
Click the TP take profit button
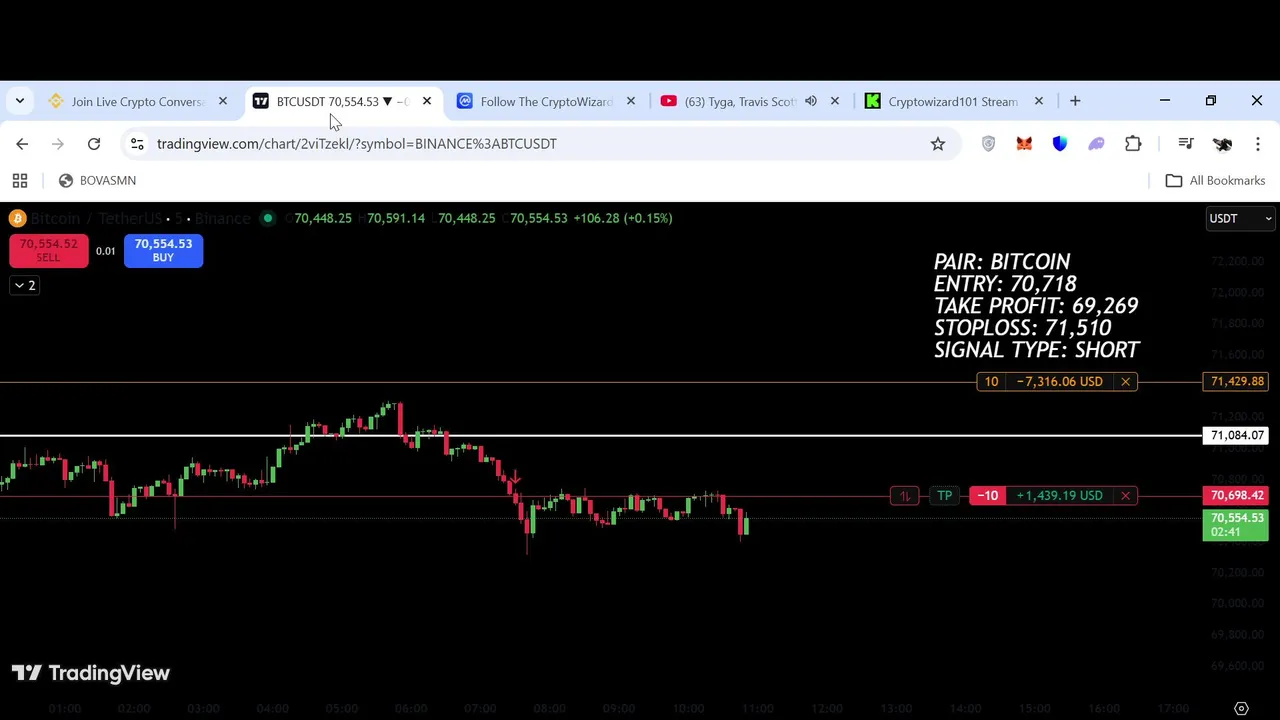coord(944,496)
